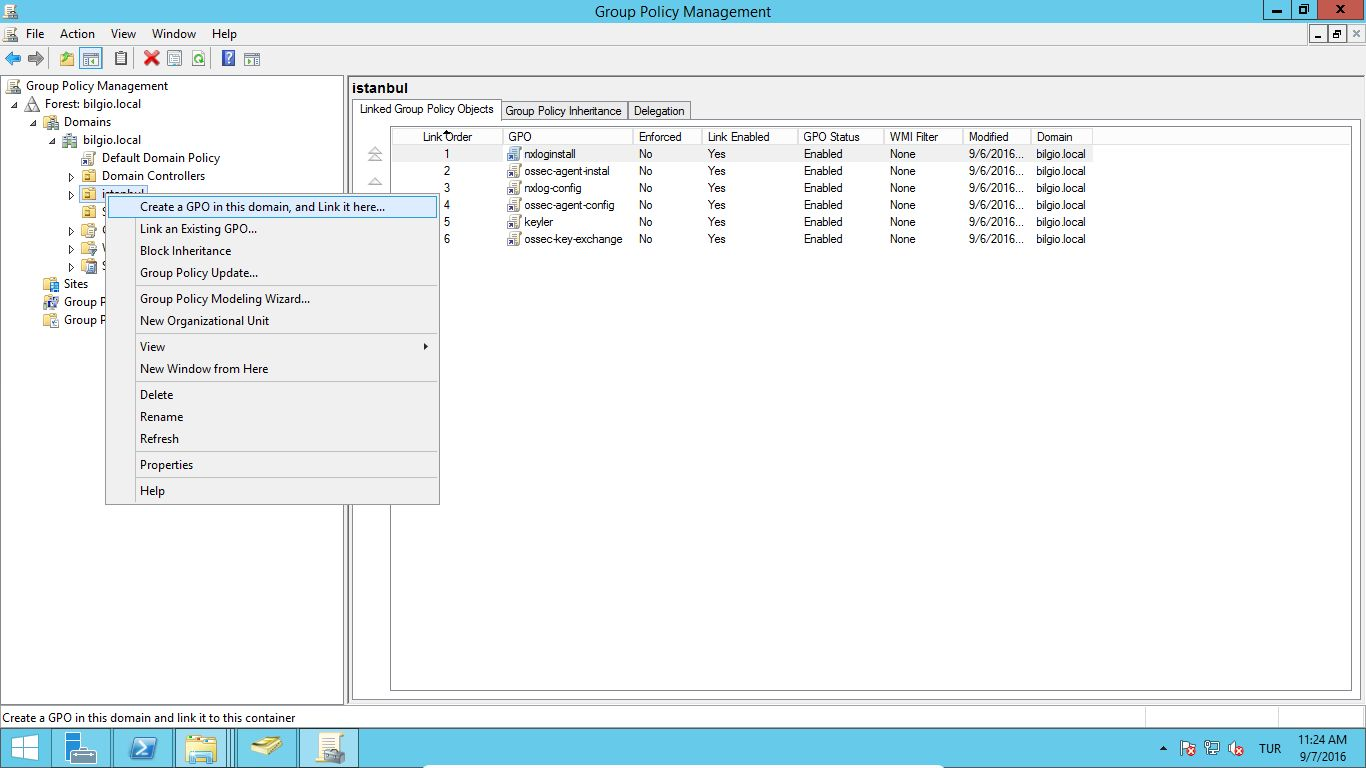1366x768 pixels.
Task: Click the Default Domain Policy shortcut icon
Action: click(89, 158)
